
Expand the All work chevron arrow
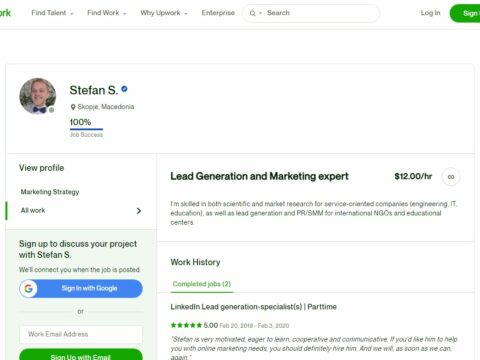(139, 211)
